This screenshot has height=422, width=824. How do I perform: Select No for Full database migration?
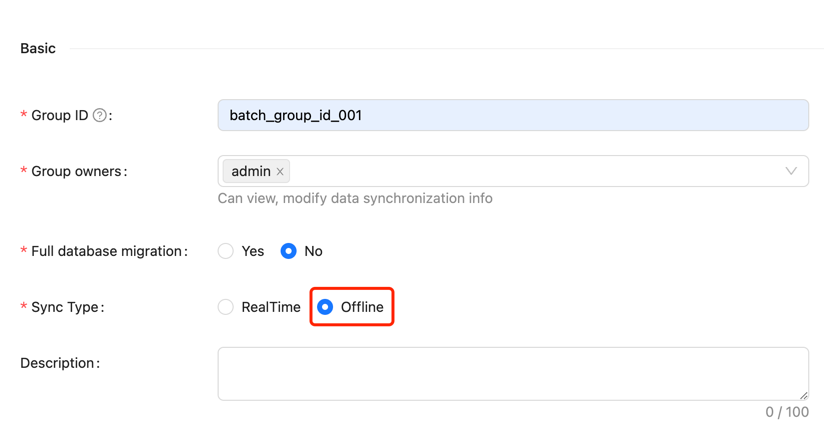click(x=289, y=251)
